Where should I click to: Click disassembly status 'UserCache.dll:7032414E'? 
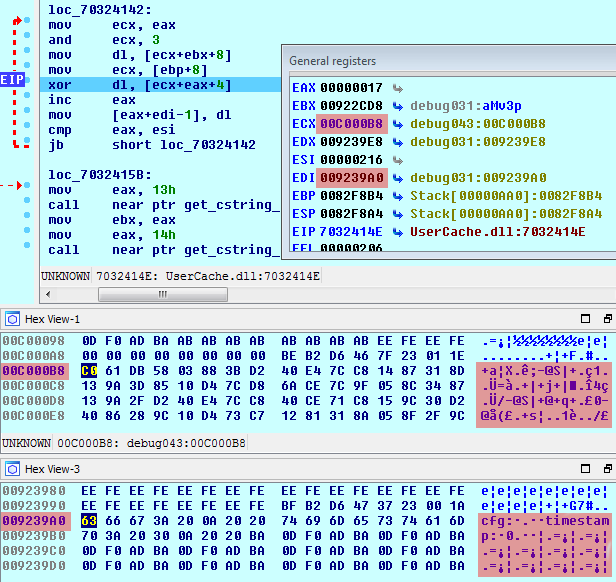click(243, 276)
